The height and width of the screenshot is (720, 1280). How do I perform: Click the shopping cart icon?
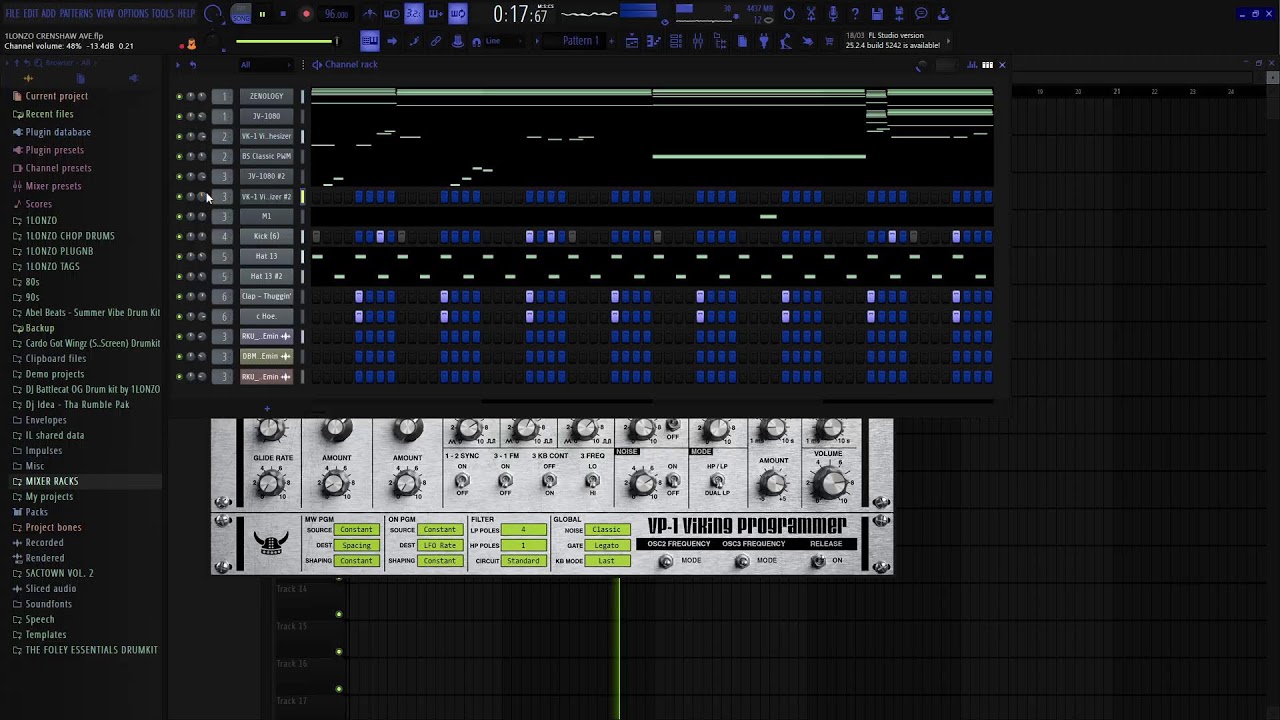829,41
